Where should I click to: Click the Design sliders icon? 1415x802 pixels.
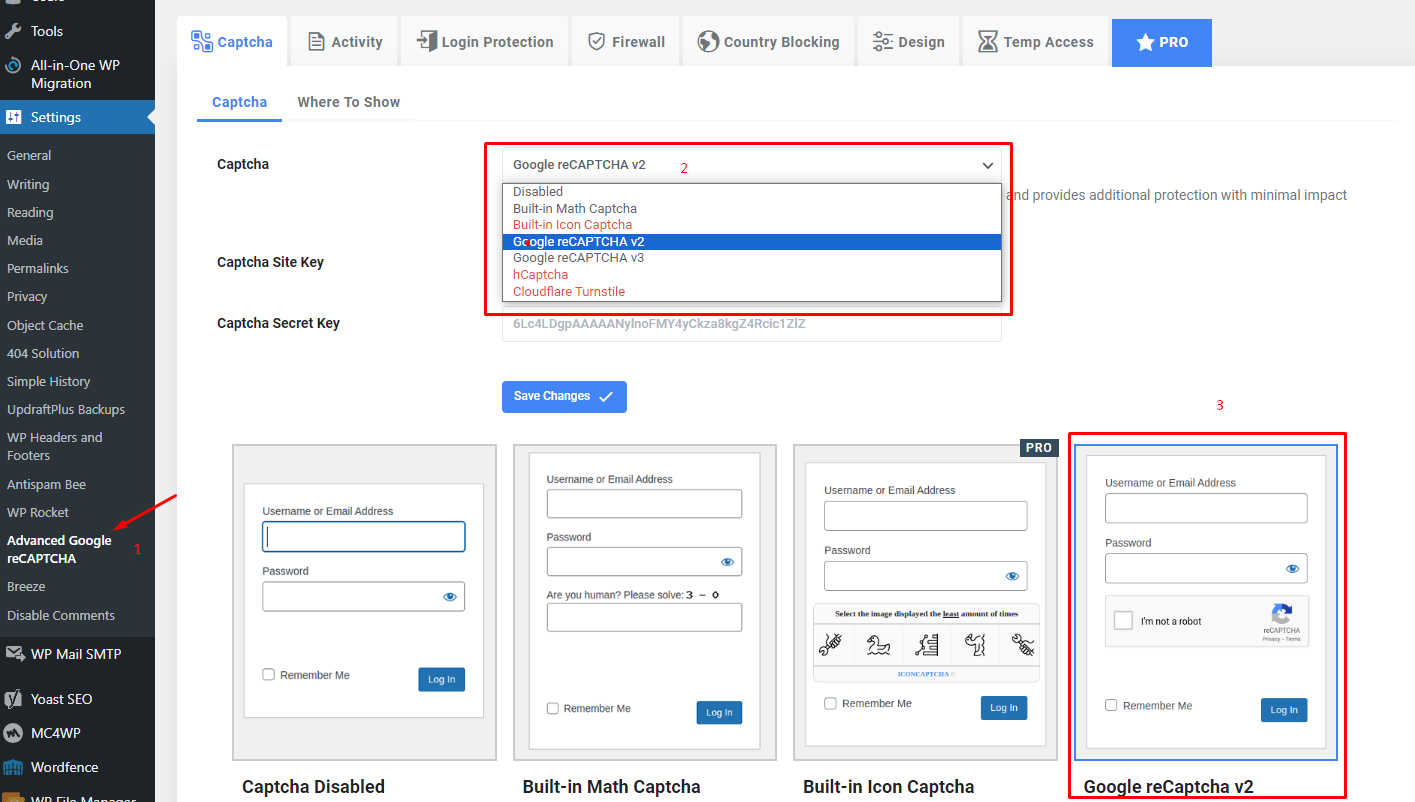click(882, 42)
